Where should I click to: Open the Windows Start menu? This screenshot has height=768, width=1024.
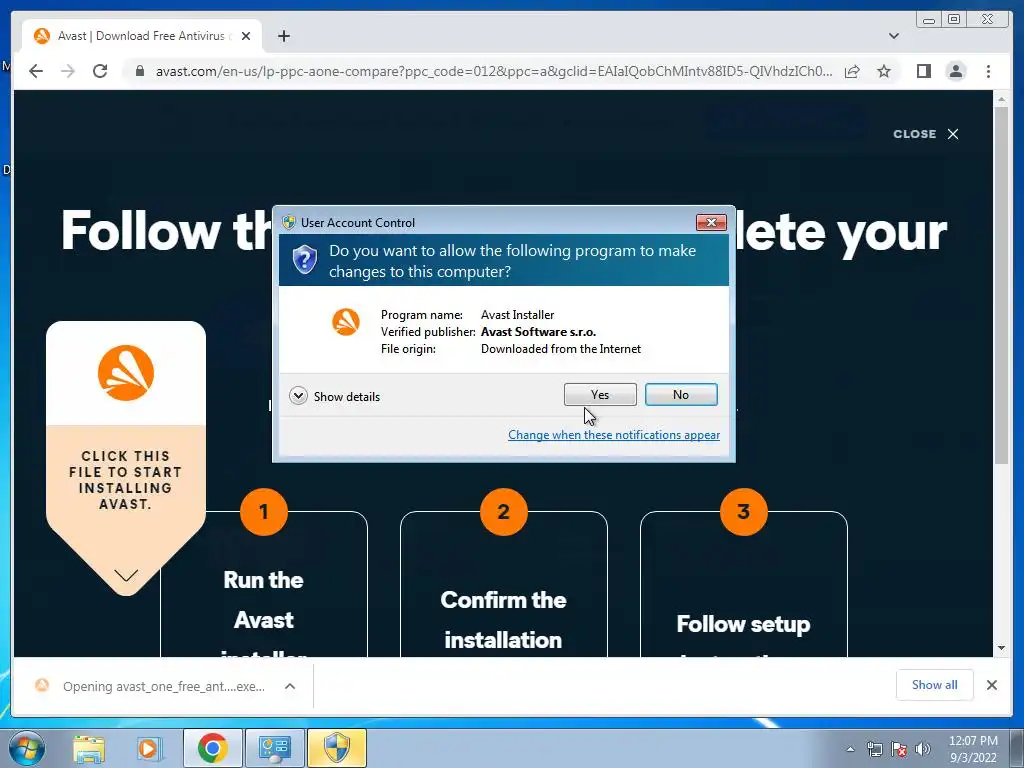pyautogui.click(x=27, y=748)
